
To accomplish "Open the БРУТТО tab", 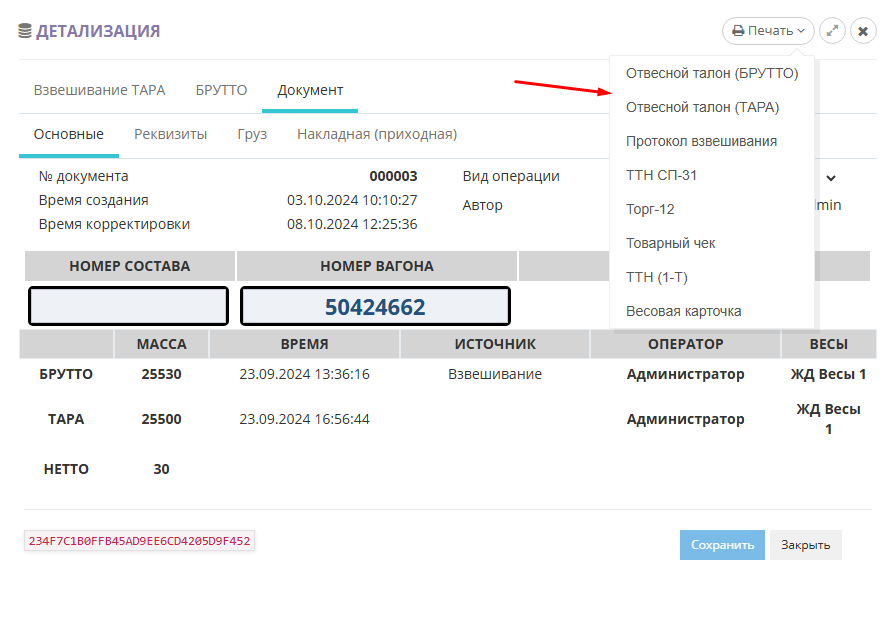I will coord(221,90).
